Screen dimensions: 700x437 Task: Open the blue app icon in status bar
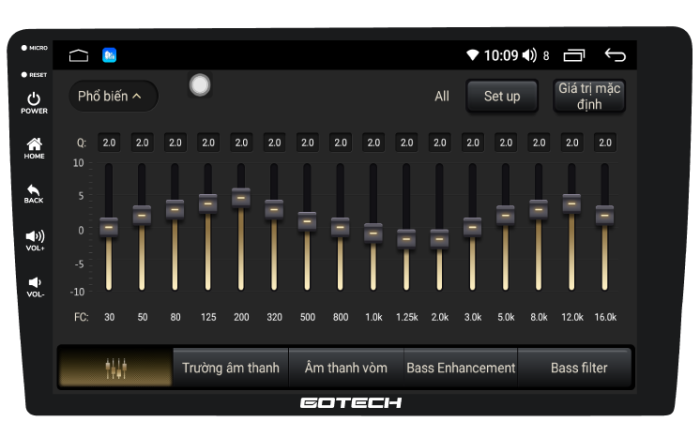(x=110, y=56)
